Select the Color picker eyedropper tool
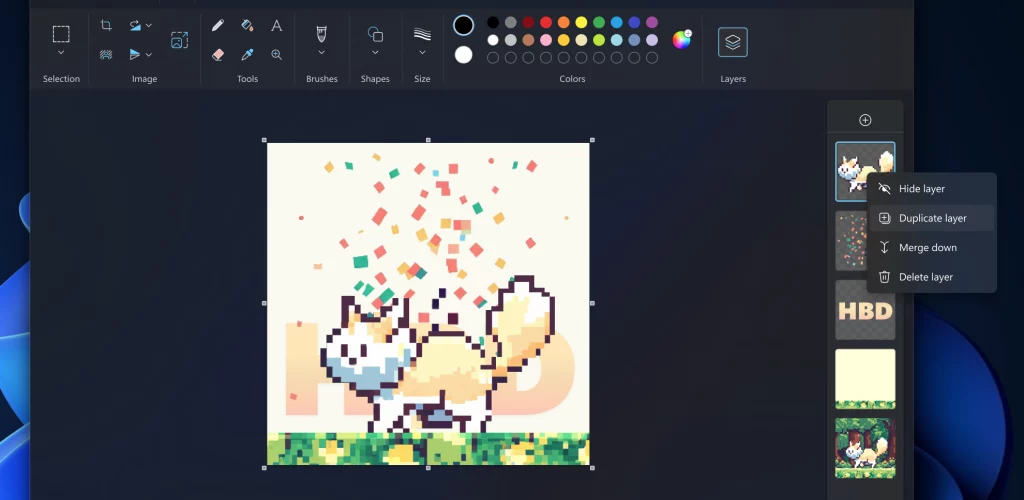The image size is (1024, 500). [x=248, y=55]
